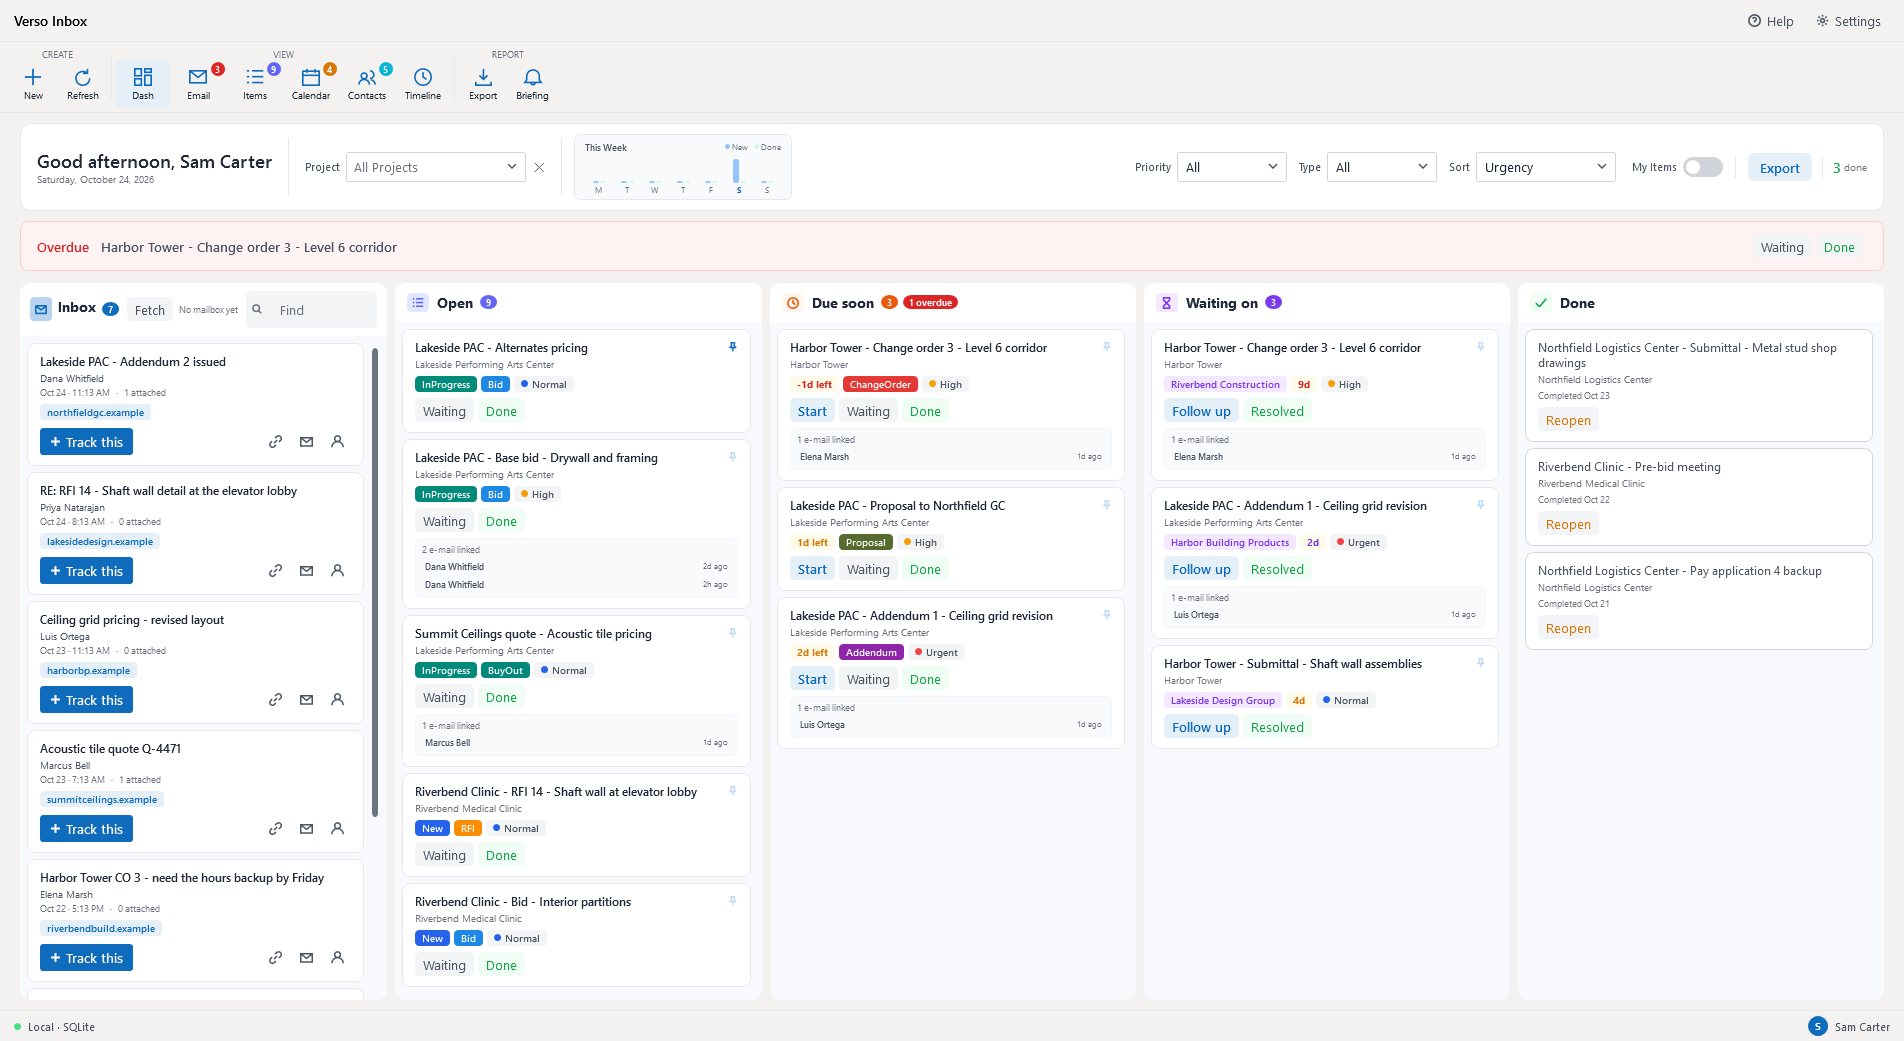Open the Contacts view
The image size is (1904, 1041).
tap(367, 83)
